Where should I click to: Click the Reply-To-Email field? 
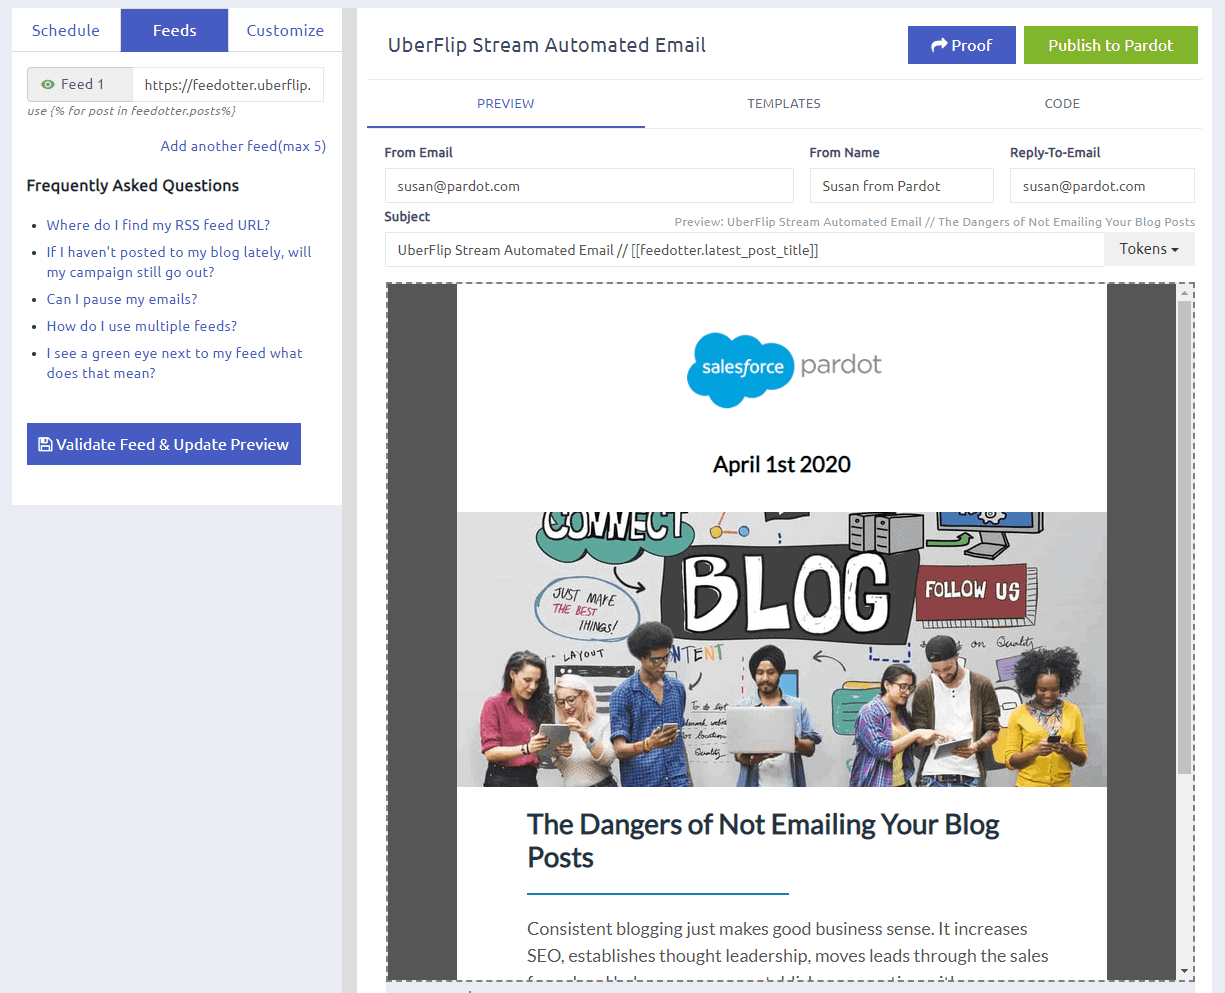pyautogui.click(x=1102, y=186)
